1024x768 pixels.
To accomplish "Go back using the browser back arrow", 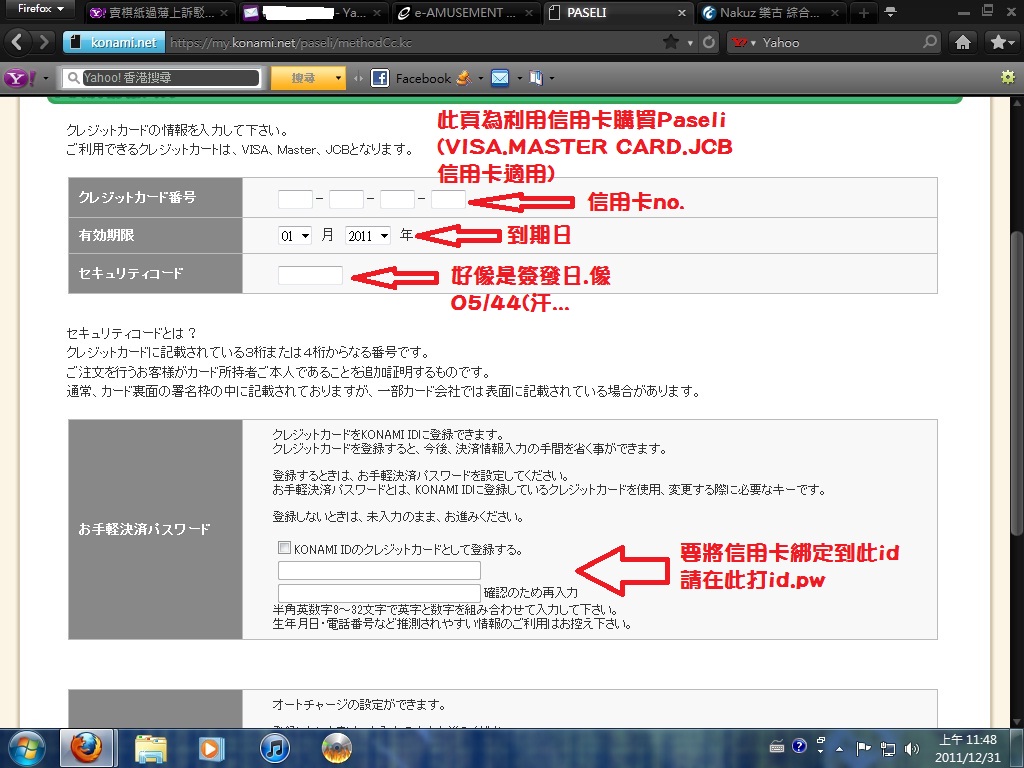I will [17, 43].
